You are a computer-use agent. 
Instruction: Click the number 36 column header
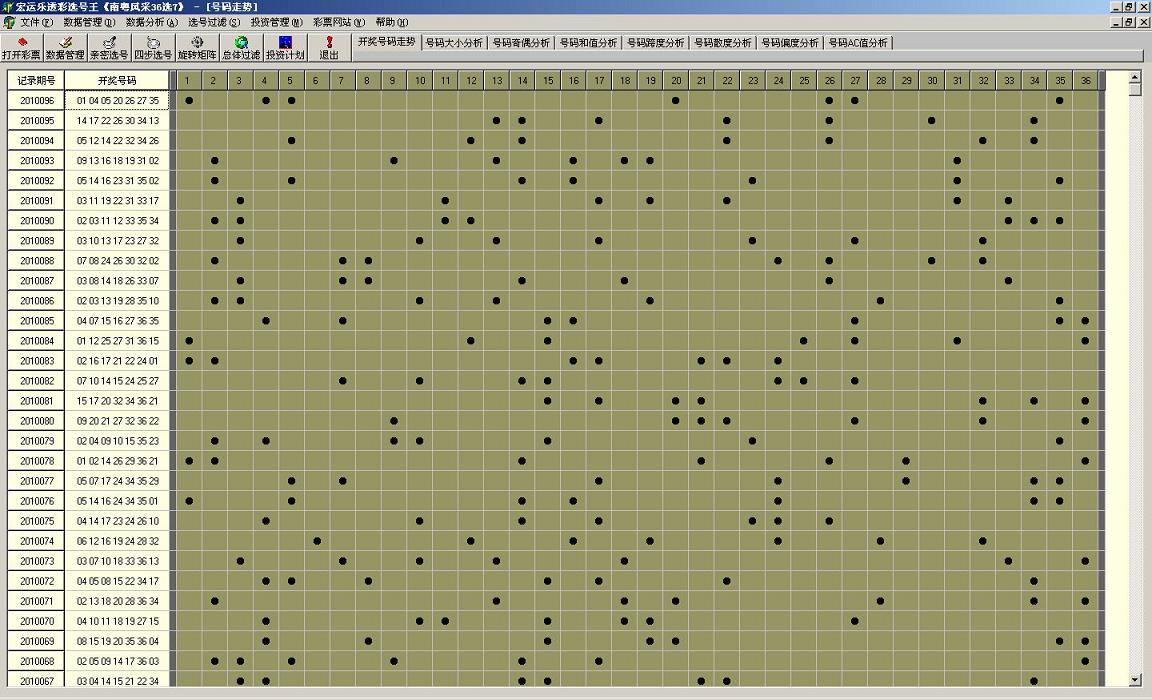pyautogui.click(x=1086, y=80)
